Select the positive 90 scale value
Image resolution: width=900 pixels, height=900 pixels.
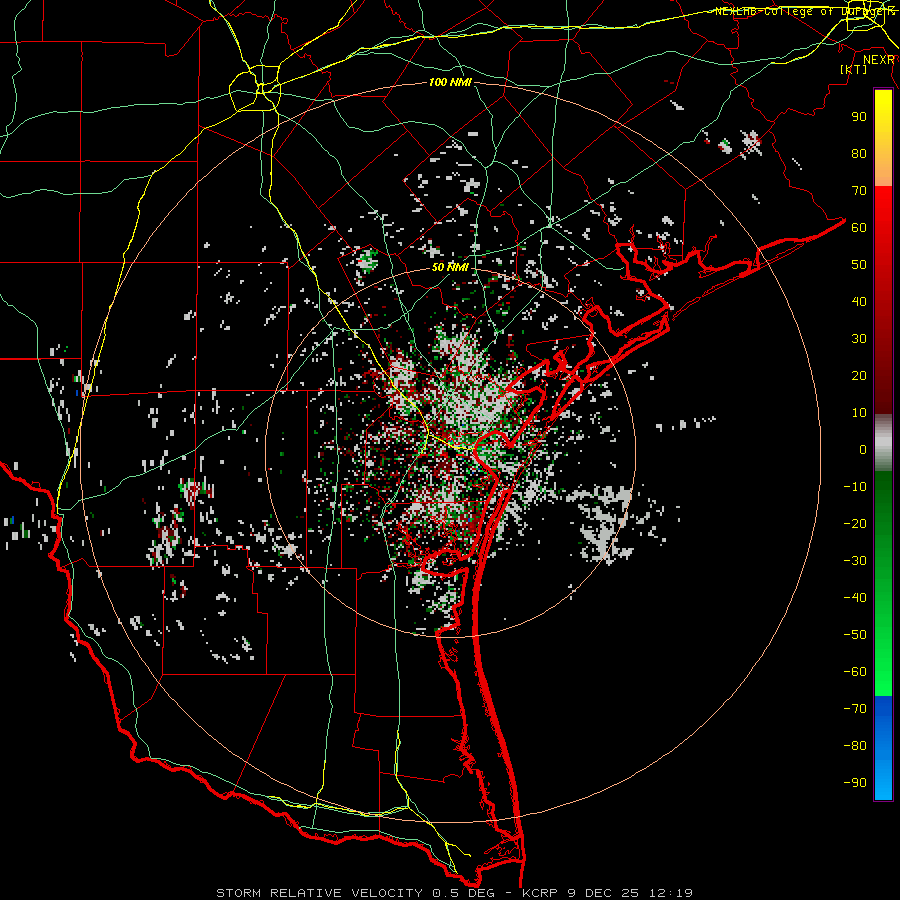click(x=859, y=117)
